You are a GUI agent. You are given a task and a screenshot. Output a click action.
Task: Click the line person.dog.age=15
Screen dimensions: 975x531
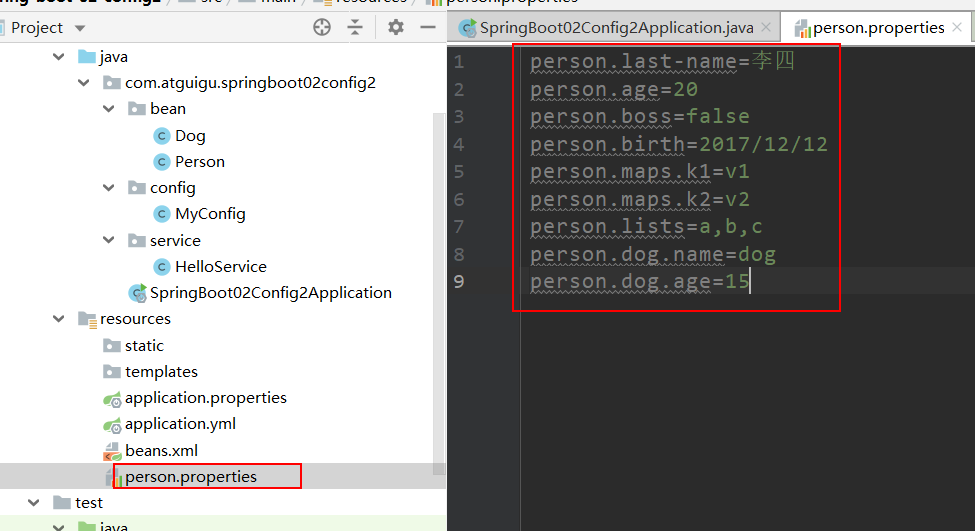click(640, 282)
